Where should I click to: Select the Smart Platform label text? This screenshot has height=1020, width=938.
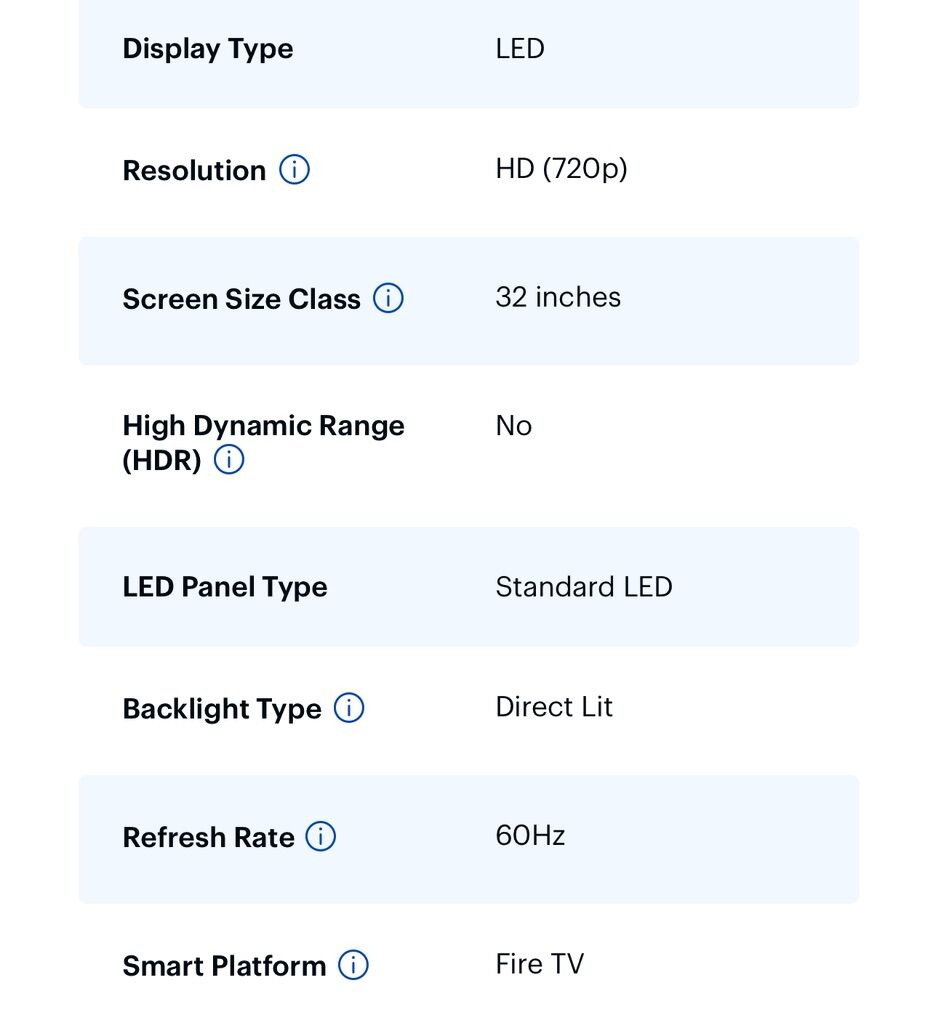(x=224, y=966)
